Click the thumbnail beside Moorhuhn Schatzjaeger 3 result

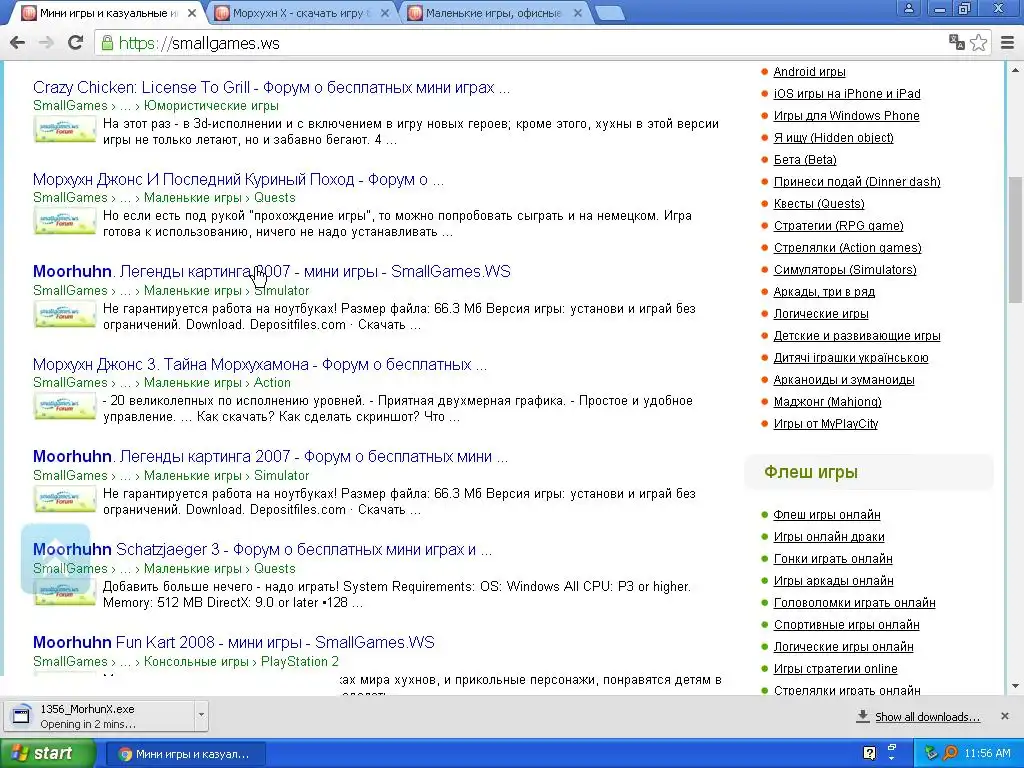click(x=65, y=592)
